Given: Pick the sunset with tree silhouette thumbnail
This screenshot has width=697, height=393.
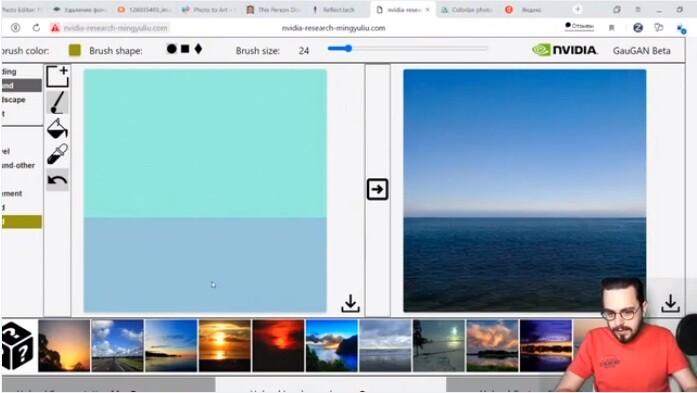Looking at the screenshot, I should tap(64, 345).
